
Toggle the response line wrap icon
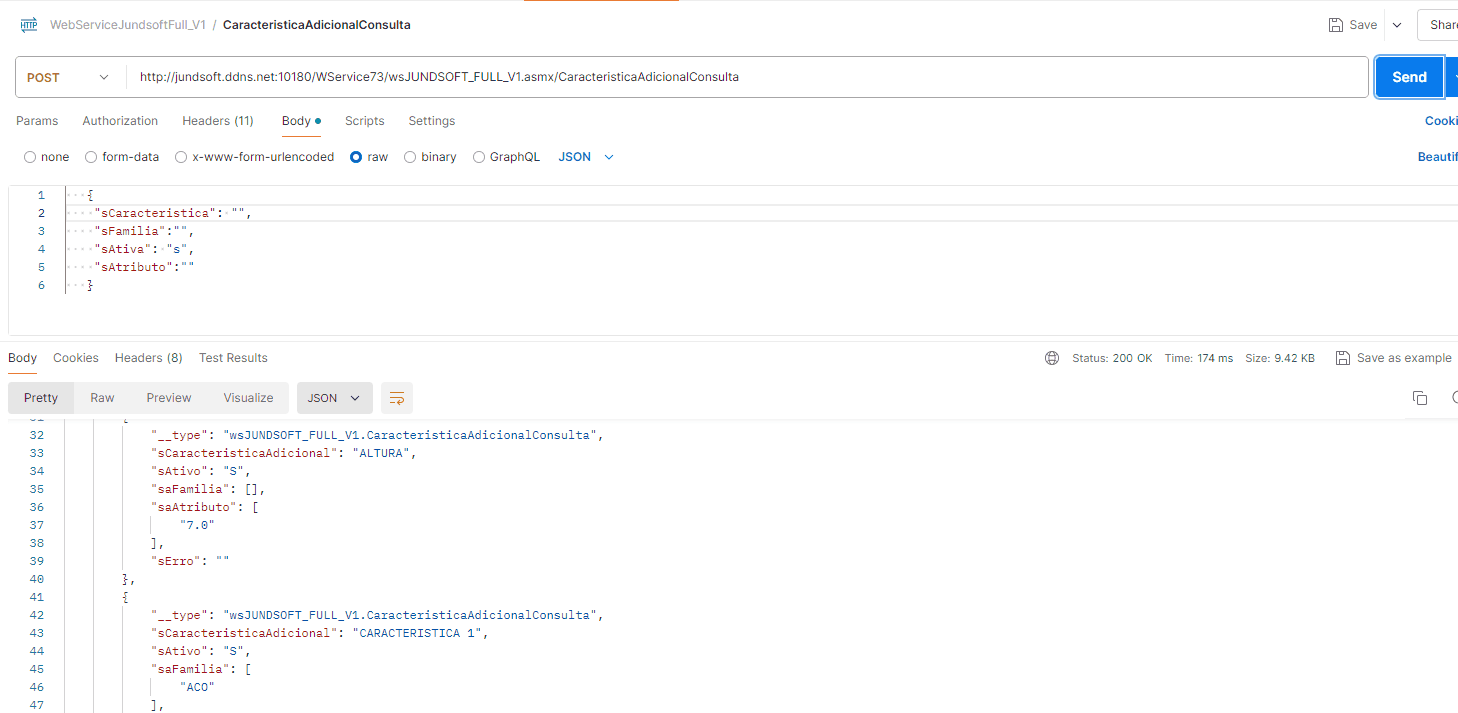396,398
